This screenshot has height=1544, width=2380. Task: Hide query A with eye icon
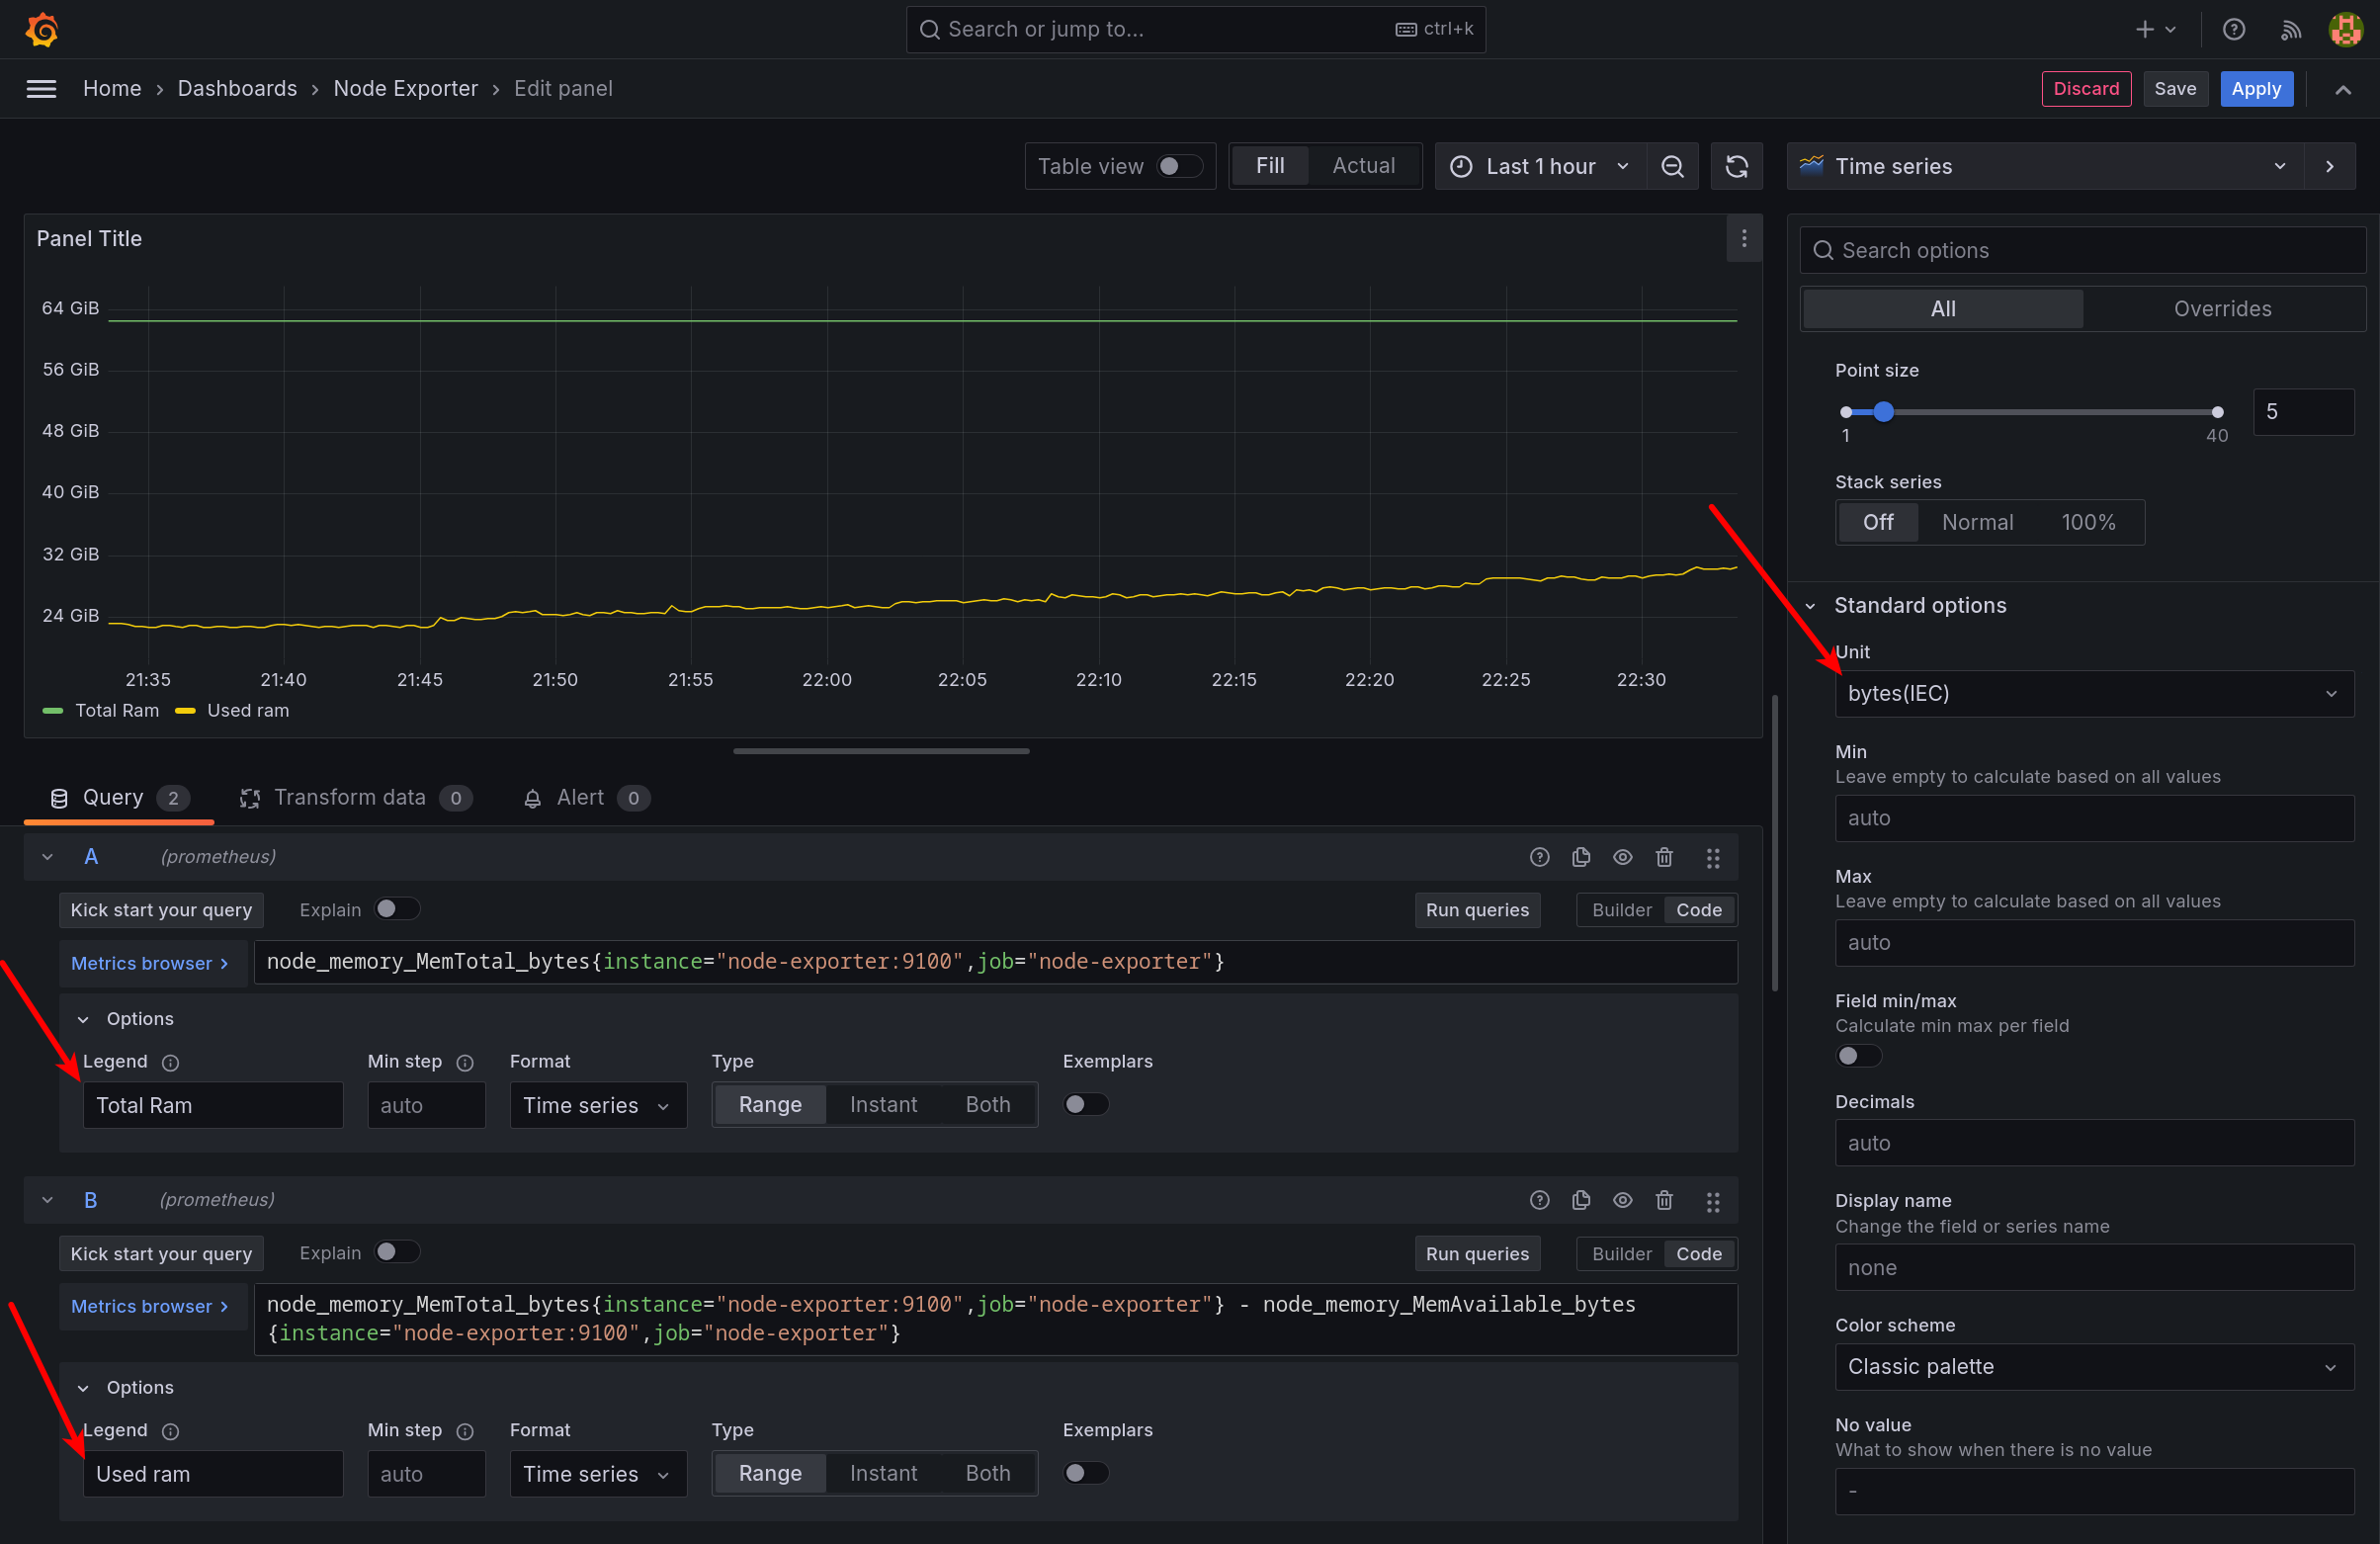click(1622, 857)
